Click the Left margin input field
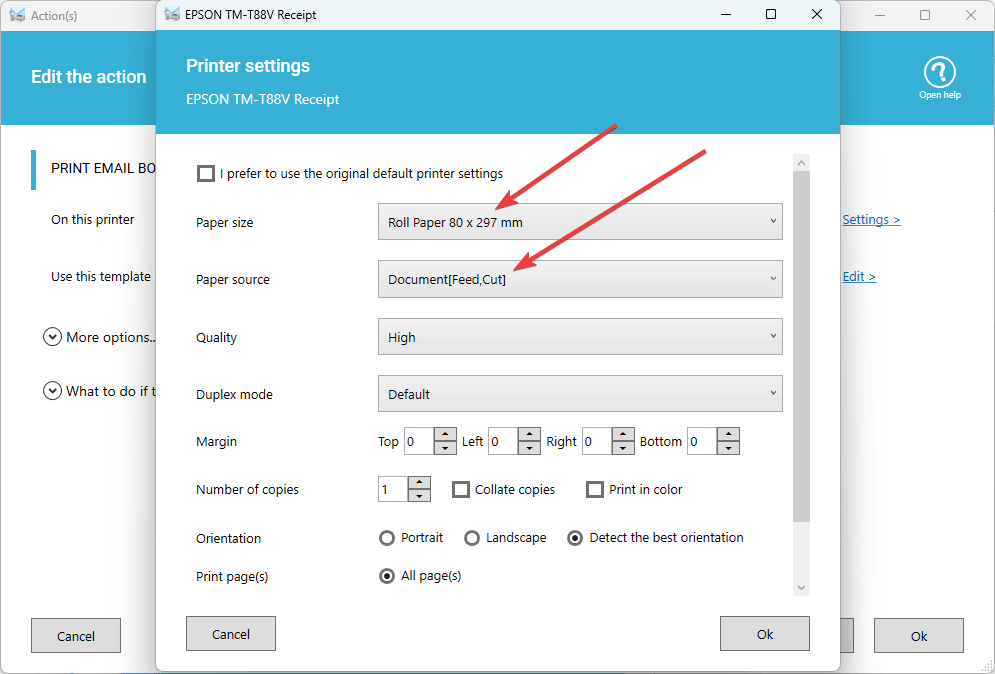 pos(503,441)
